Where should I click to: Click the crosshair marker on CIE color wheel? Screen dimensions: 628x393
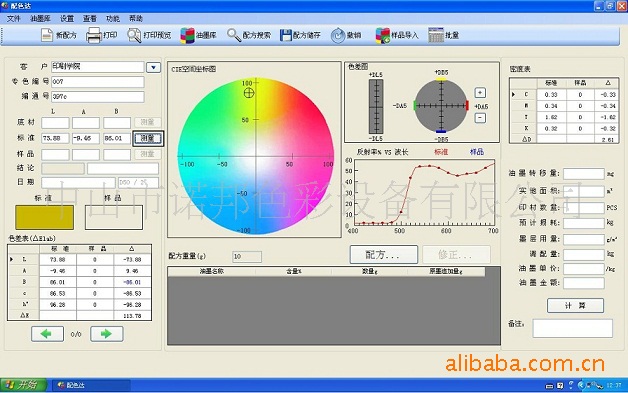249,93
